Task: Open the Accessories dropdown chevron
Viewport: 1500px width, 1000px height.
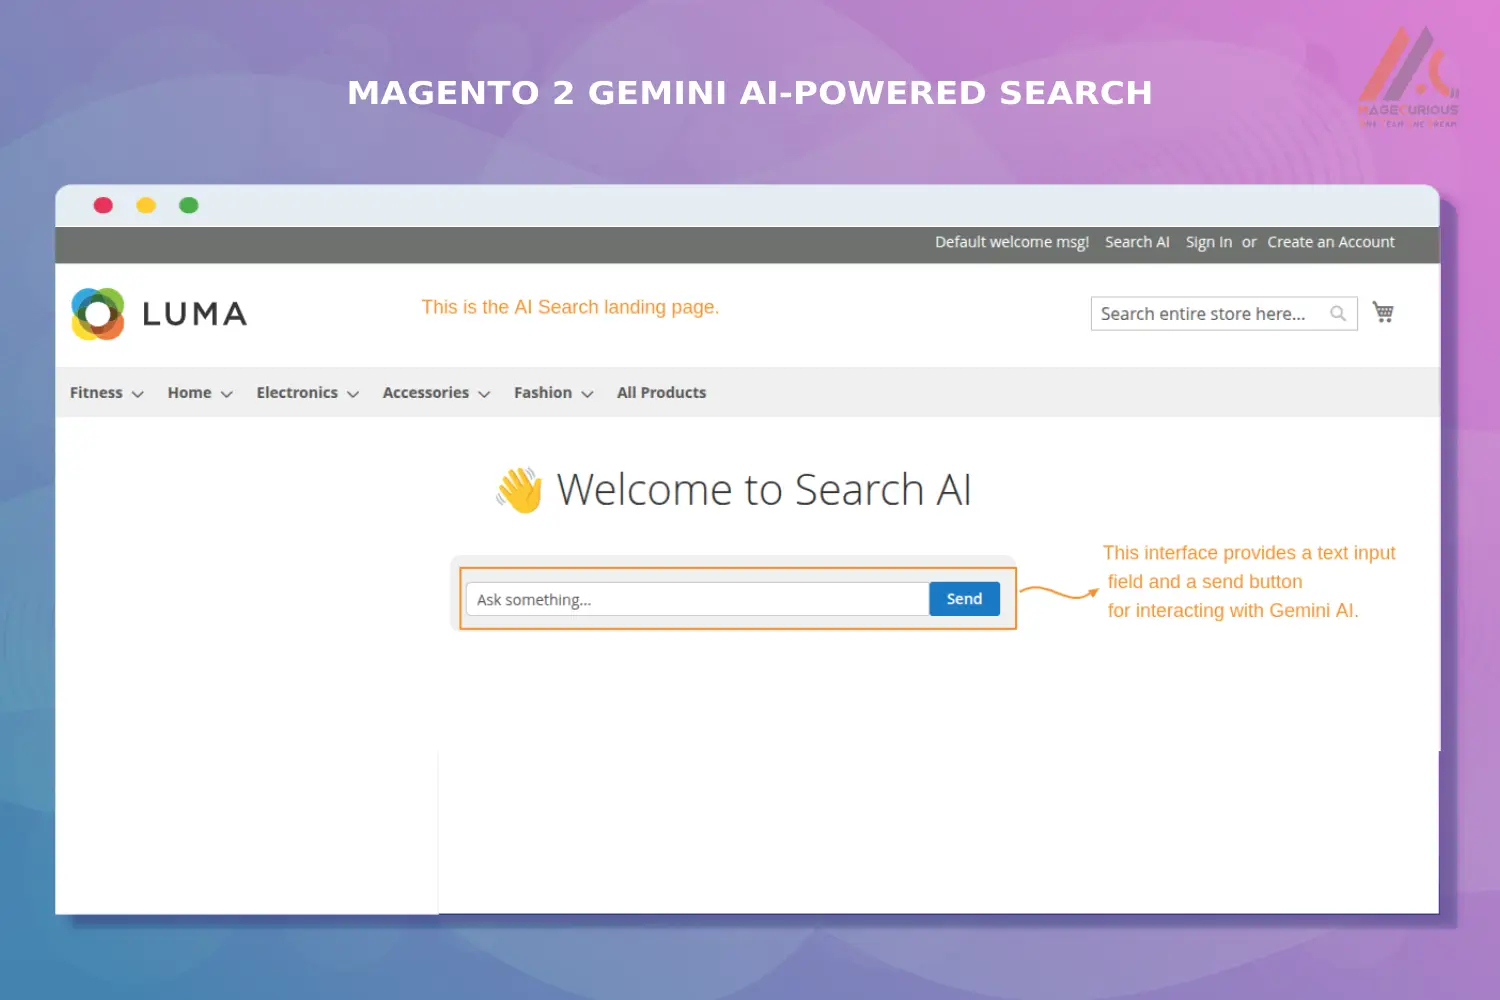Action: click(x=484, y=394)
